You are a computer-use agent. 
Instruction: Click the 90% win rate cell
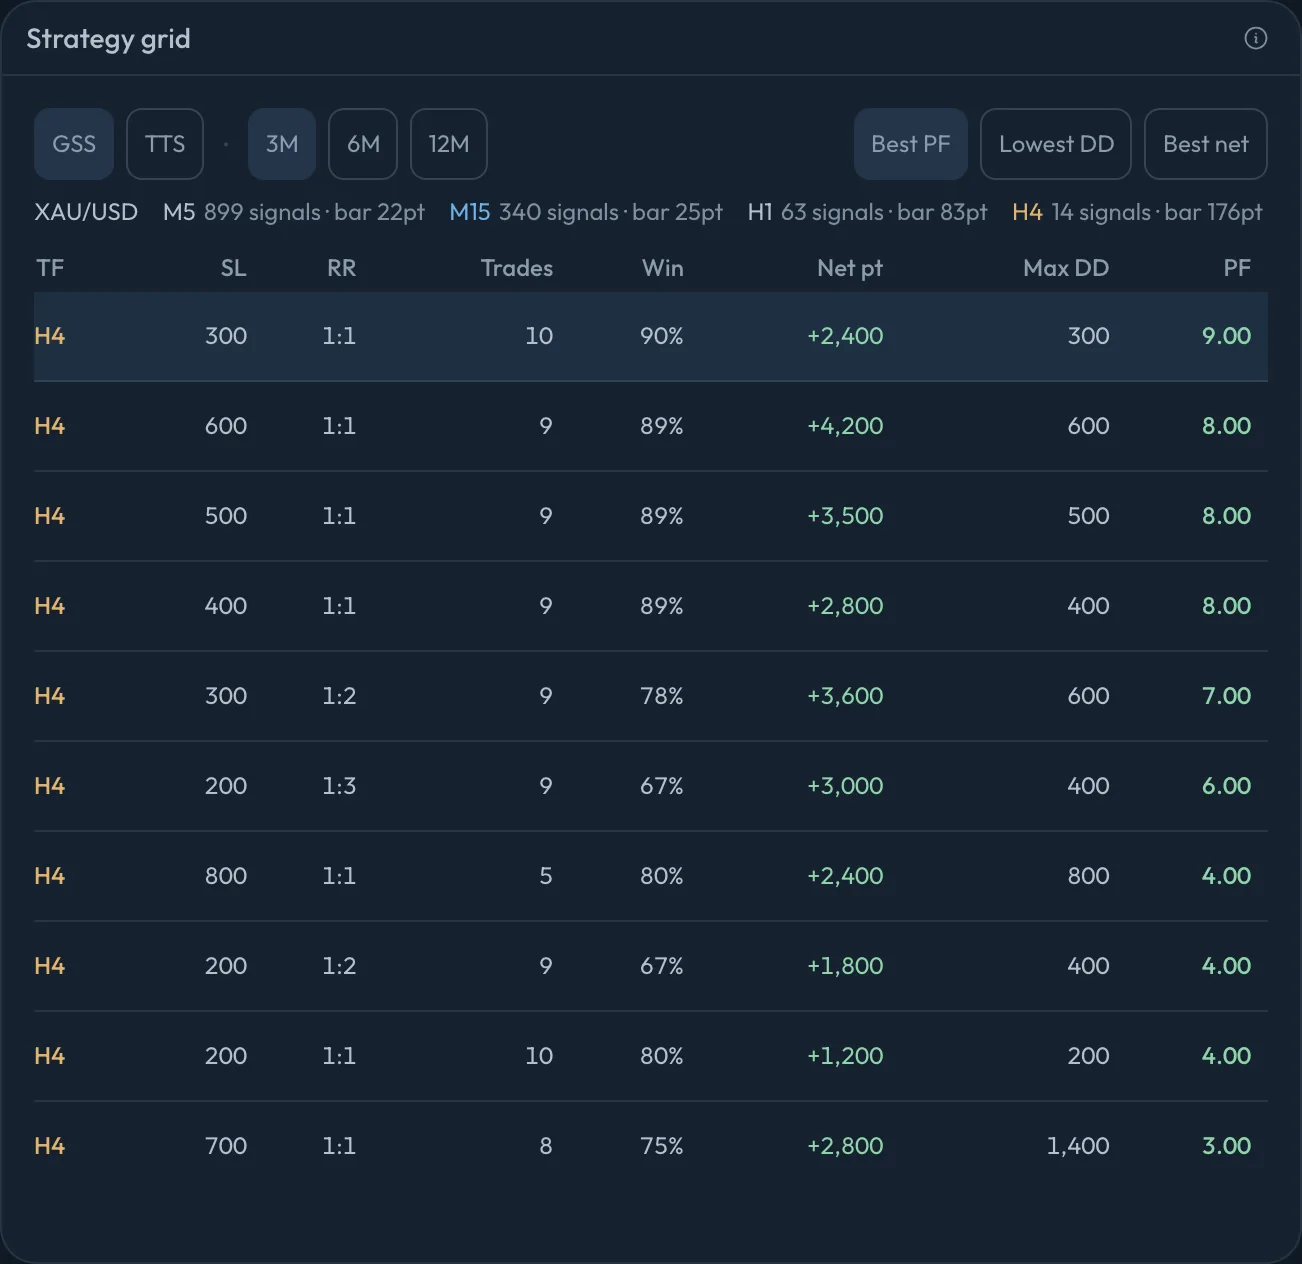click(662, 336)
